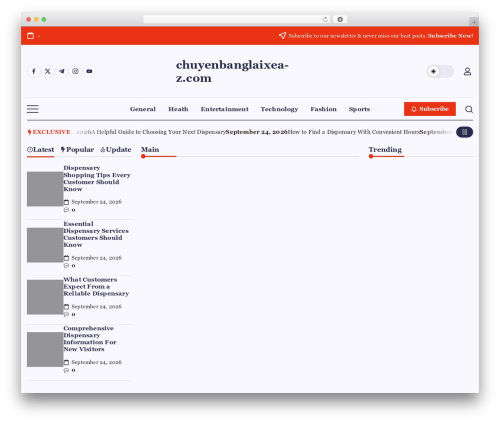Open the Technology menu item

pyautogui.click(x=279, y=109)
